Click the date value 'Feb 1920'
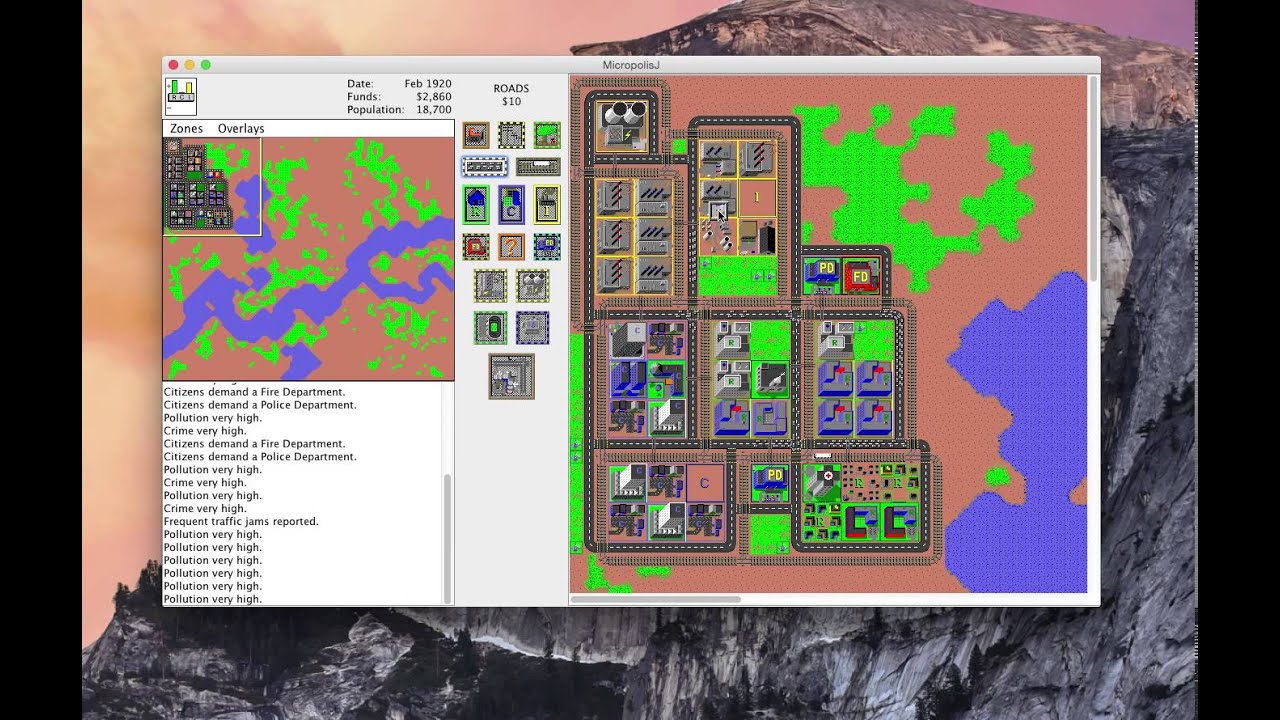 (x=428, y=84)
